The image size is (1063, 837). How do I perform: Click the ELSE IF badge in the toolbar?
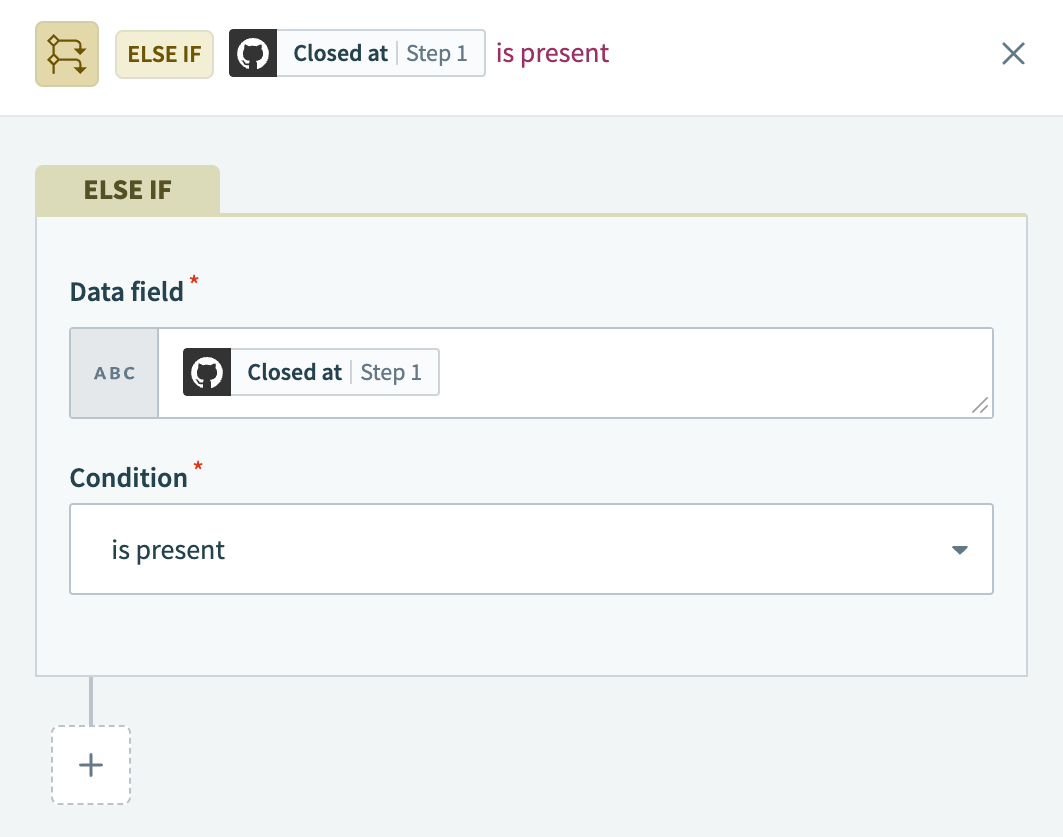click(164, 54)
